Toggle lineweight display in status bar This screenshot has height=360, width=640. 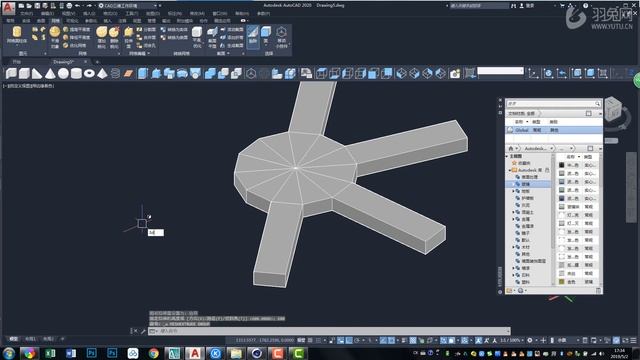pos(404,340)
